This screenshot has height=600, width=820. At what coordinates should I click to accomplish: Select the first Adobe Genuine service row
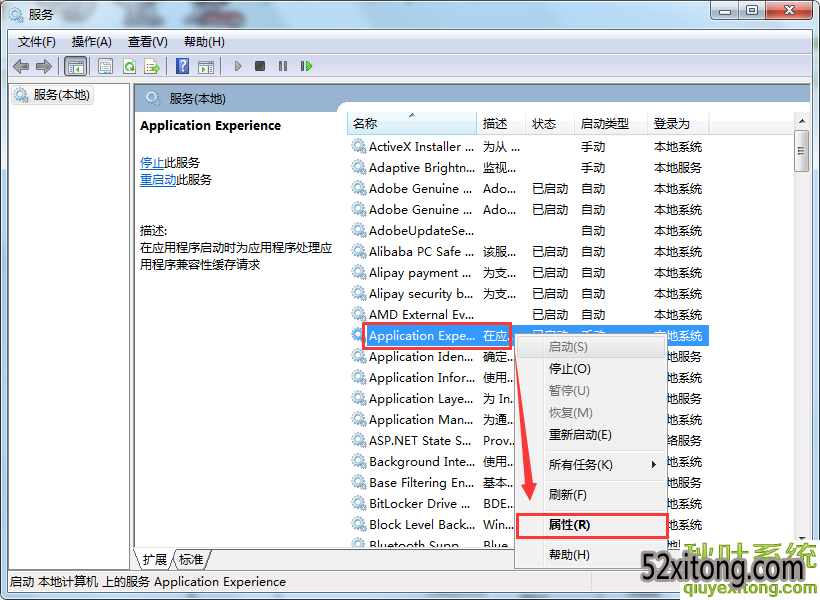click(530, 188)
